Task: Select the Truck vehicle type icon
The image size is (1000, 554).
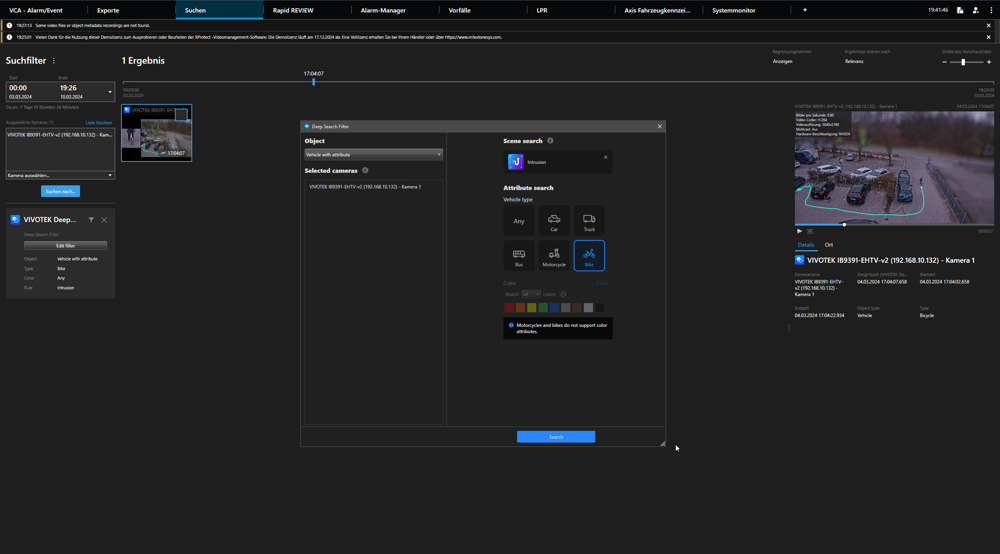Action: [x=589, y=221]
